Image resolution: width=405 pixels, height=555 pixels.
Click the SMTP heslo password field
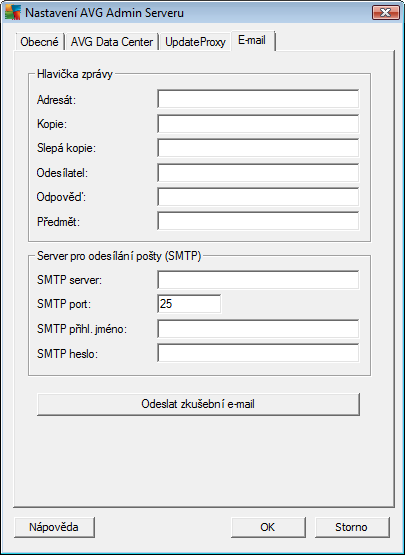(258, 353)
